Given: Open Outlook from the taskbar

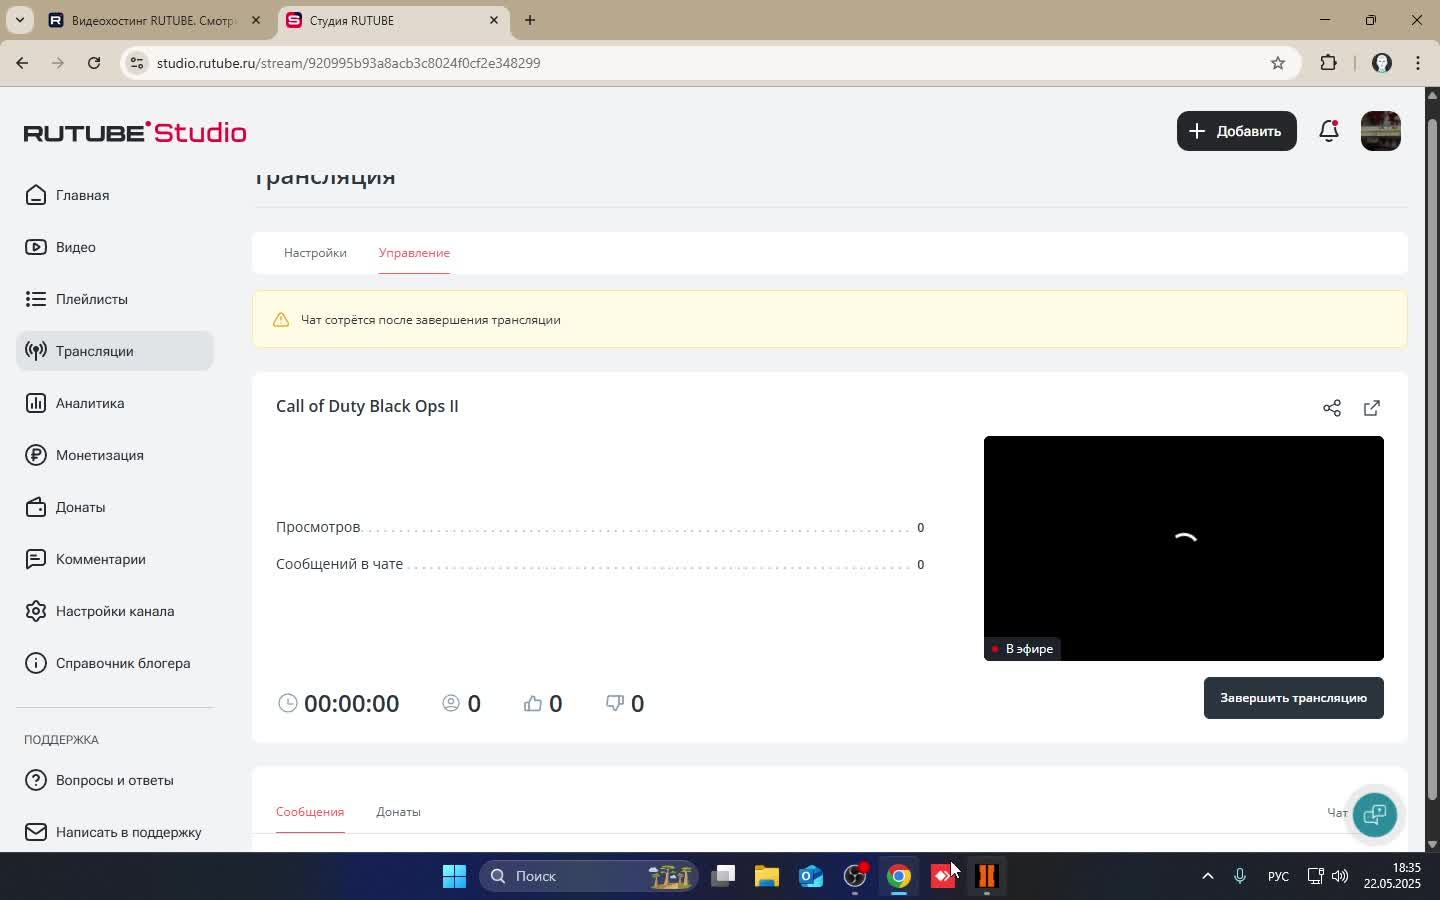Looking at the screenshot, I should tap(811, 877).
